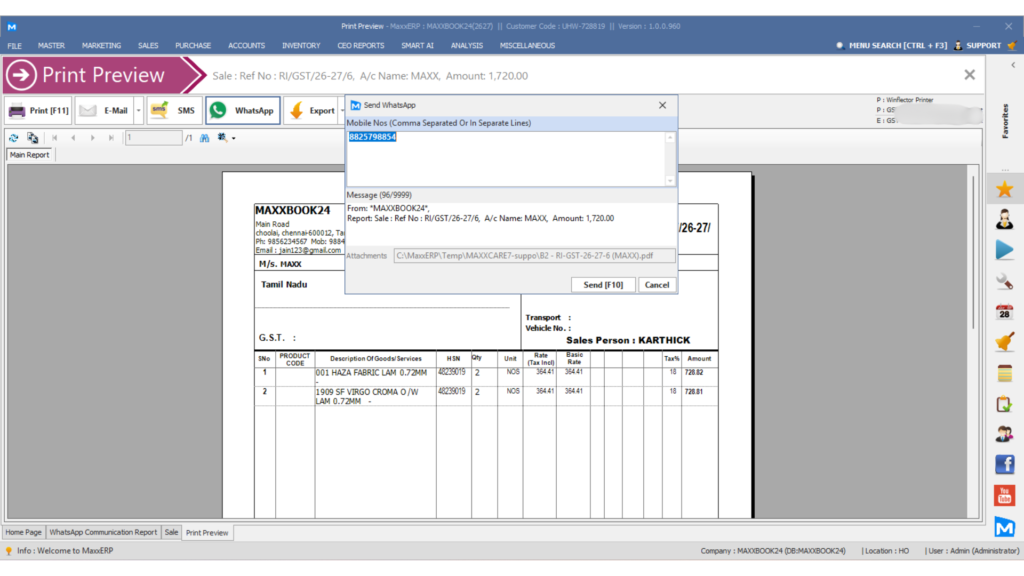The width and height of the screenshot is (1024, 576).
Task: Open the INVENTORY menu
Action: pyautogui.click(x=301, y=46)
